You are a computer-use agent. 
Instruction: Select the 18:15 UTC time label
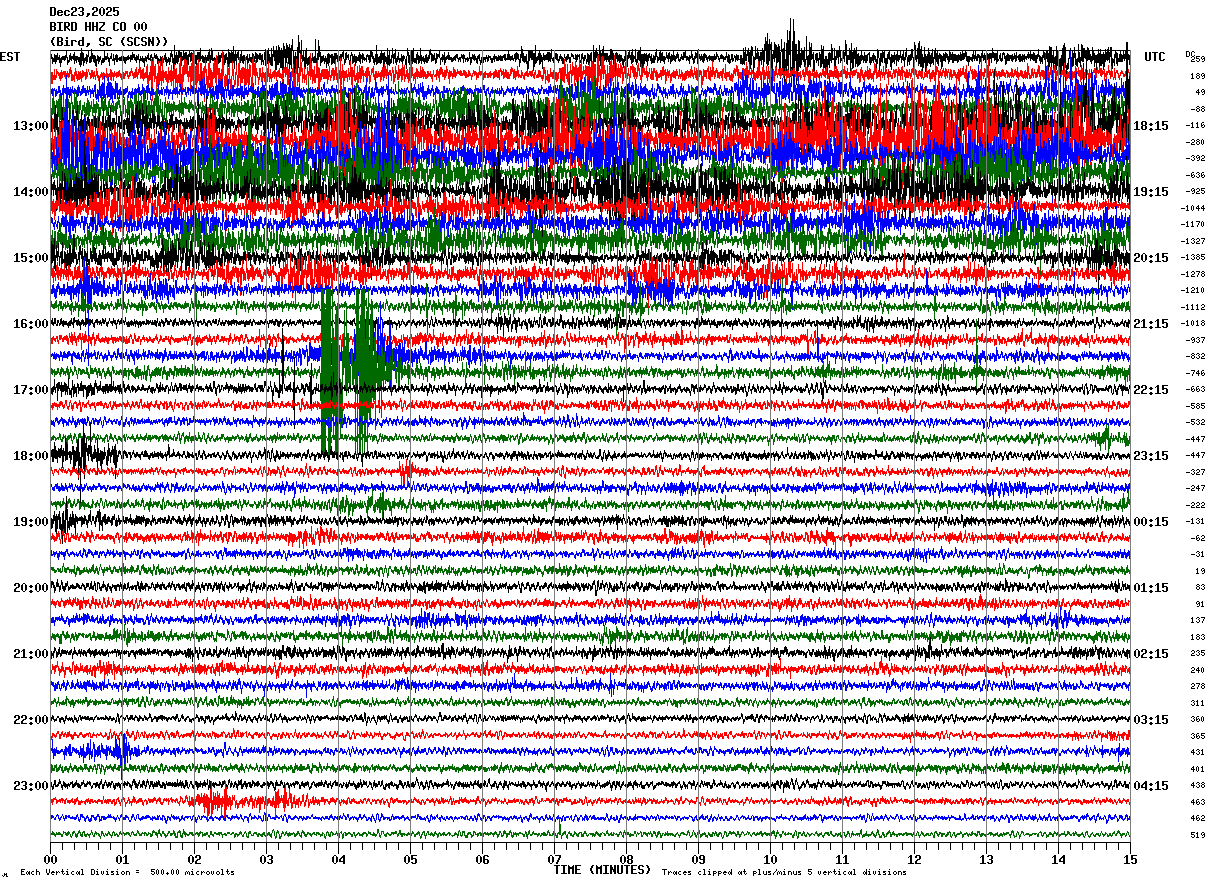coord(1151,126)
